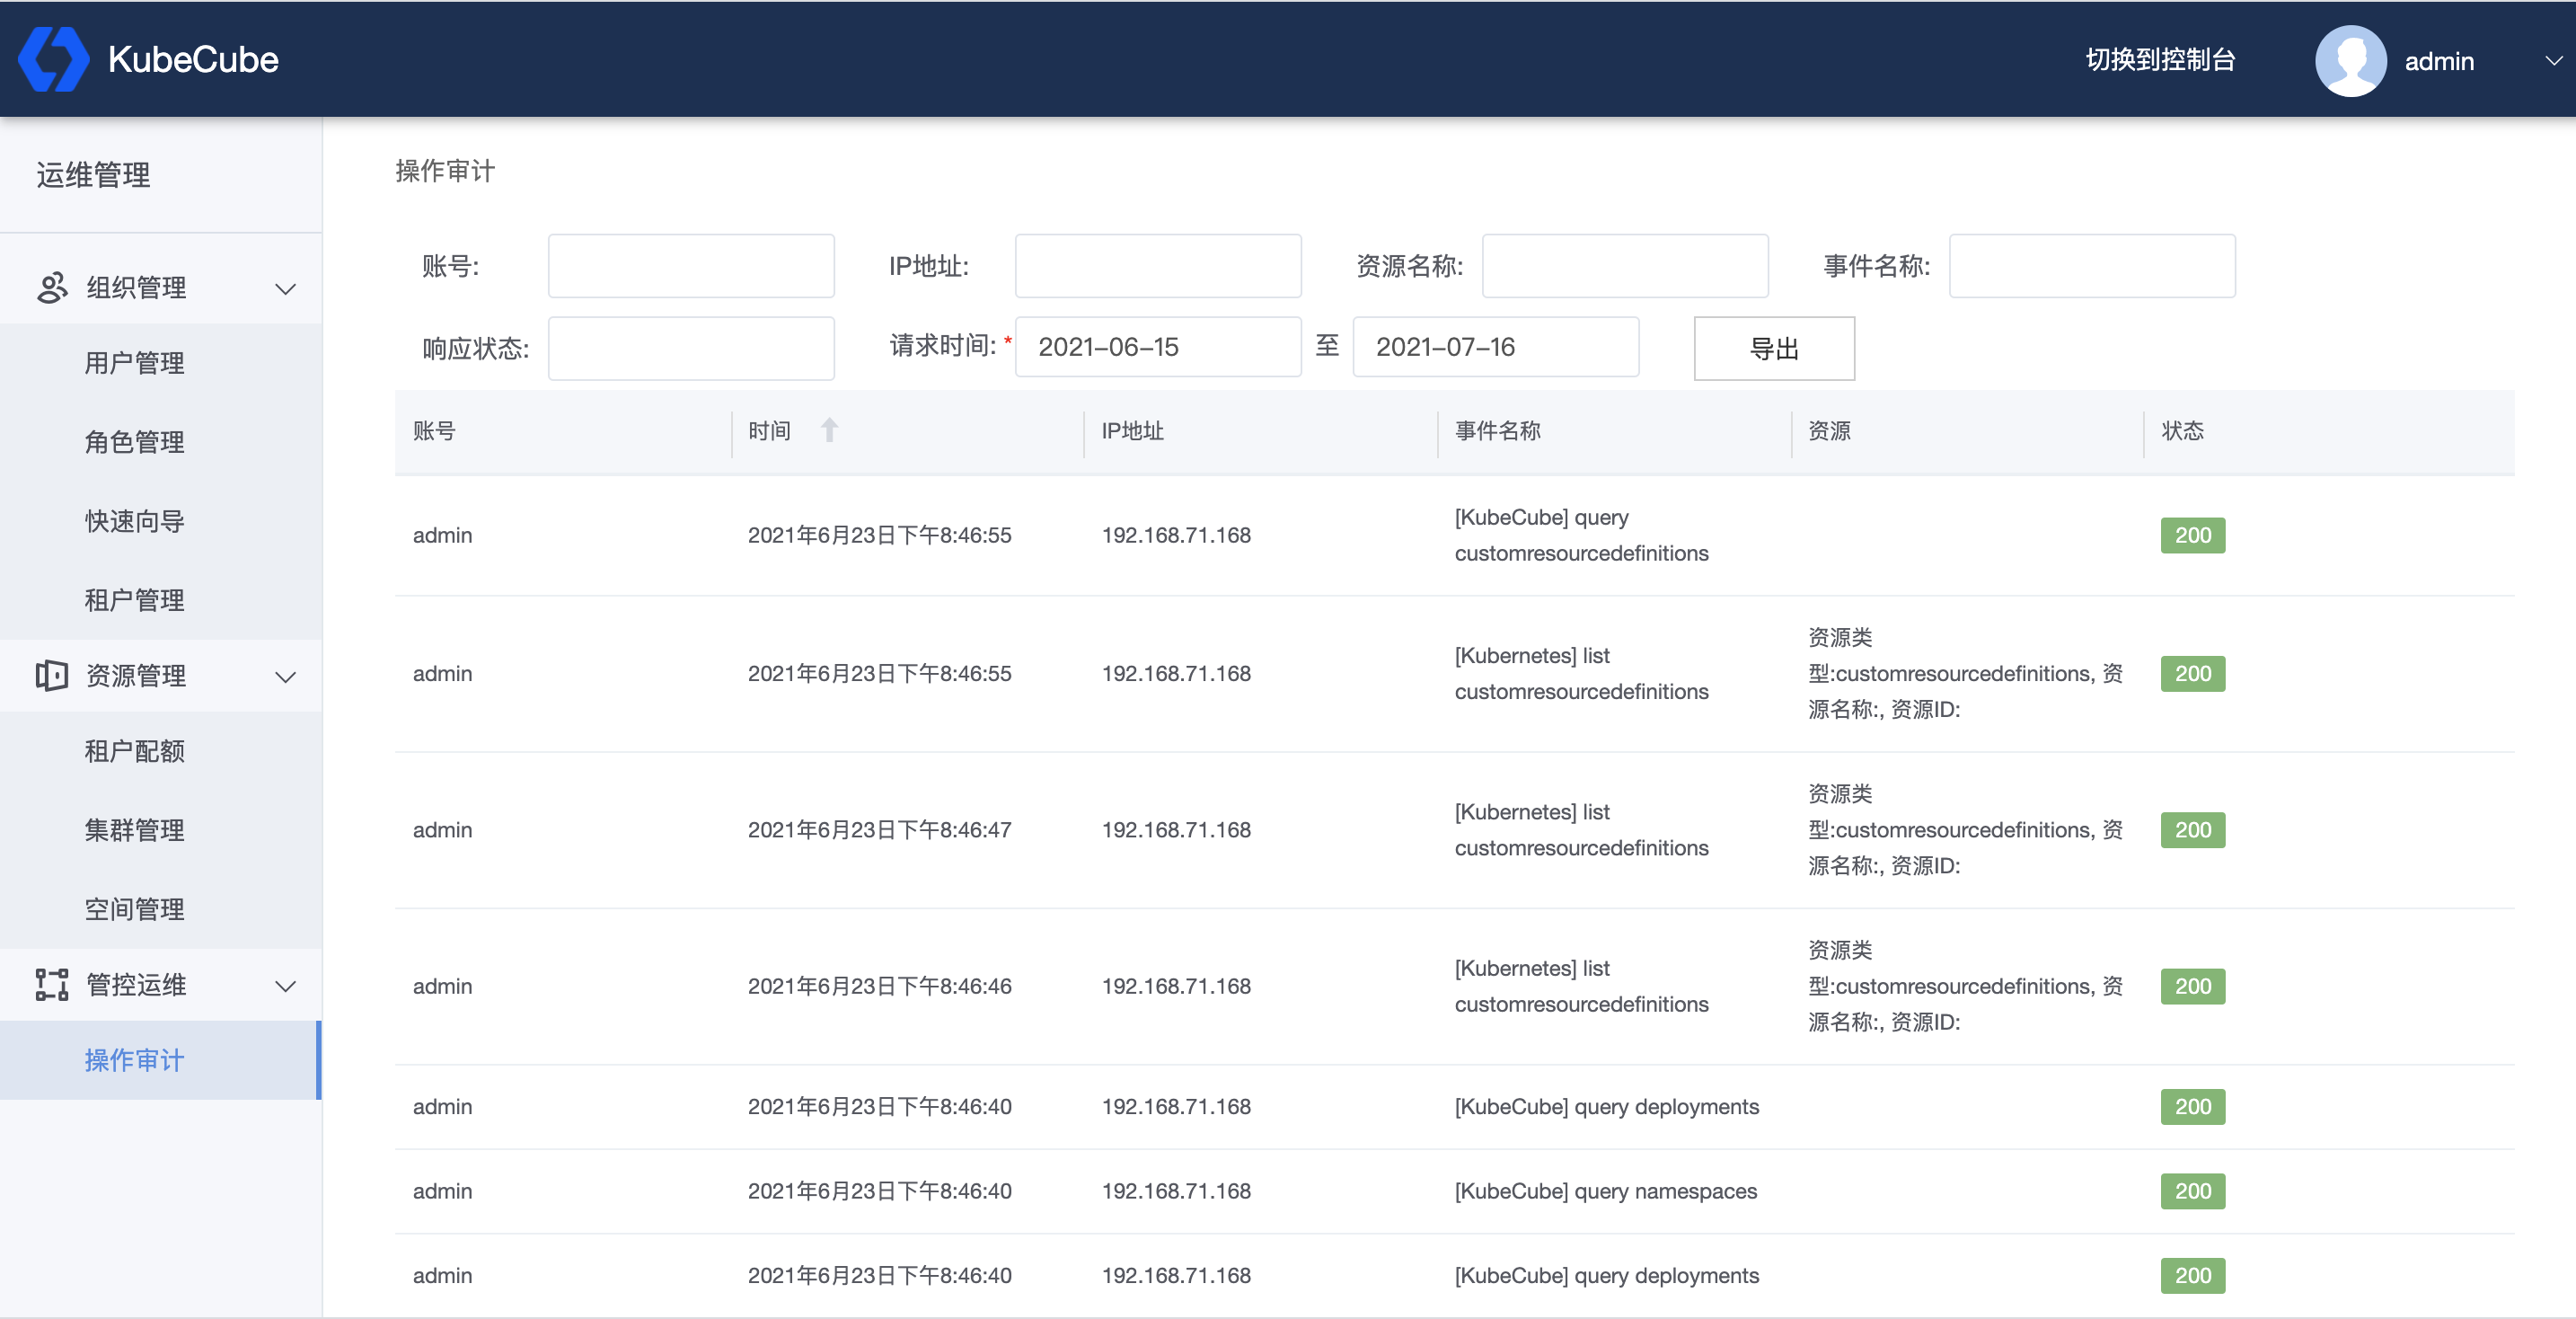Screen dimensions: 2576x1319
Task: Focus the 事件名称 input field
Action: click(x=2092, y=266)
